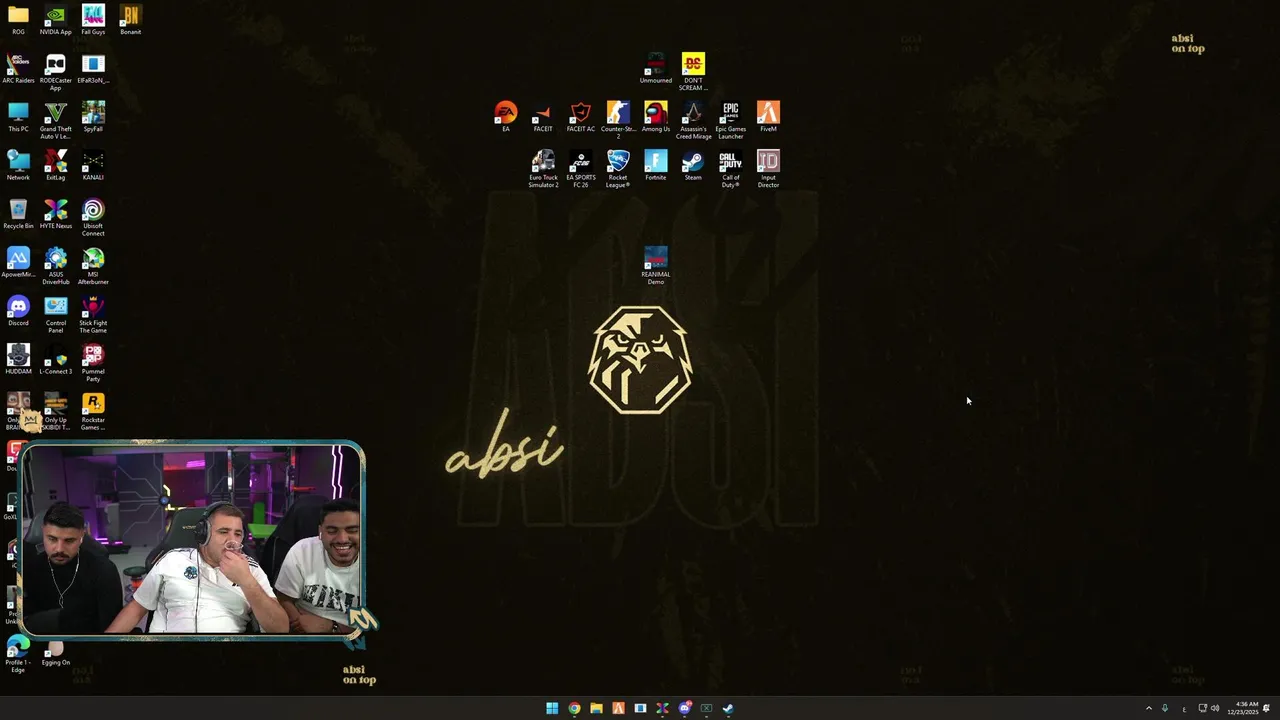Open the EA app shortcut
Viewport: 1280px width, 720px height.
tap(505, 117)
